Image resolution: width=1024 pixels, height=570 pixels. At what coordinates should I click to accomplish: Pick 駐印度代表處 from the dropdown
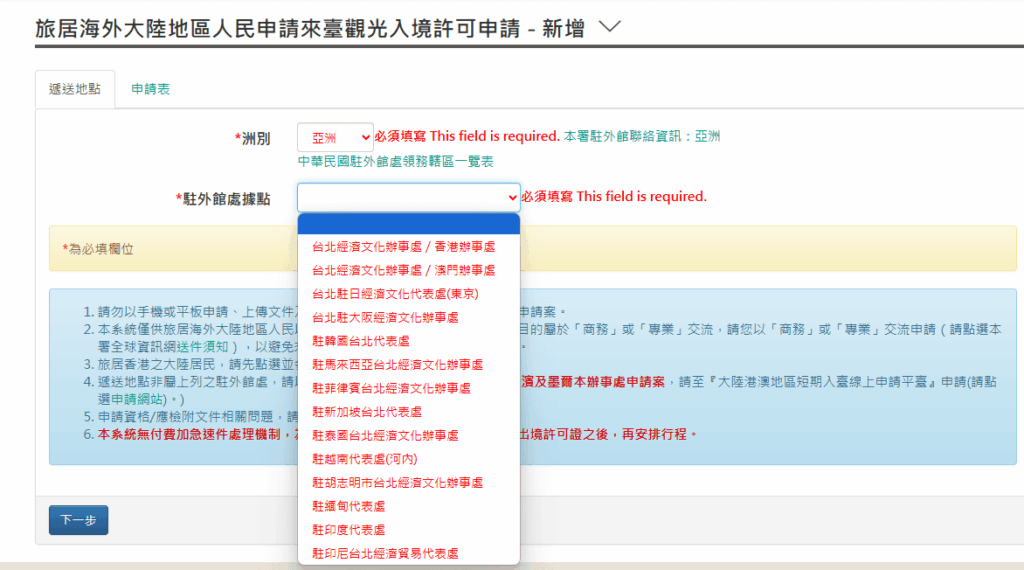(x=348, y=530)
